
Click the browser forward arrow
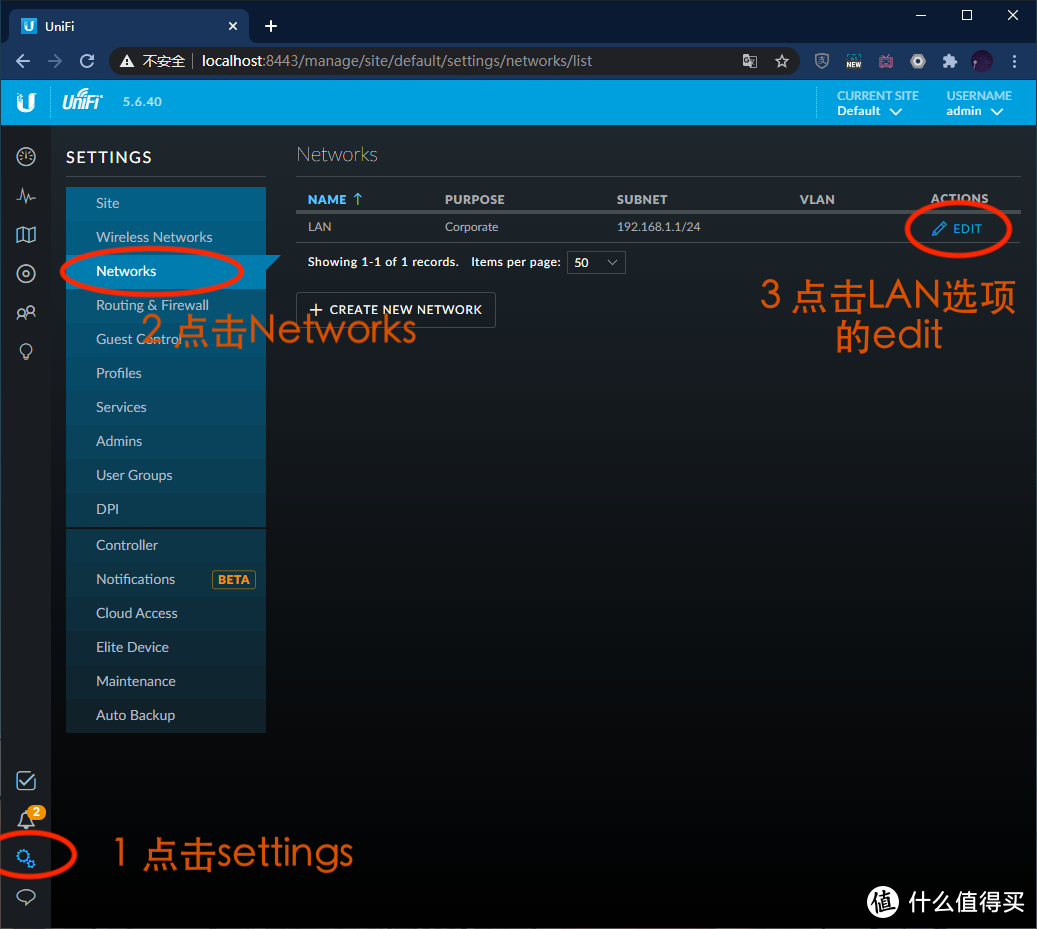point(55,61)
